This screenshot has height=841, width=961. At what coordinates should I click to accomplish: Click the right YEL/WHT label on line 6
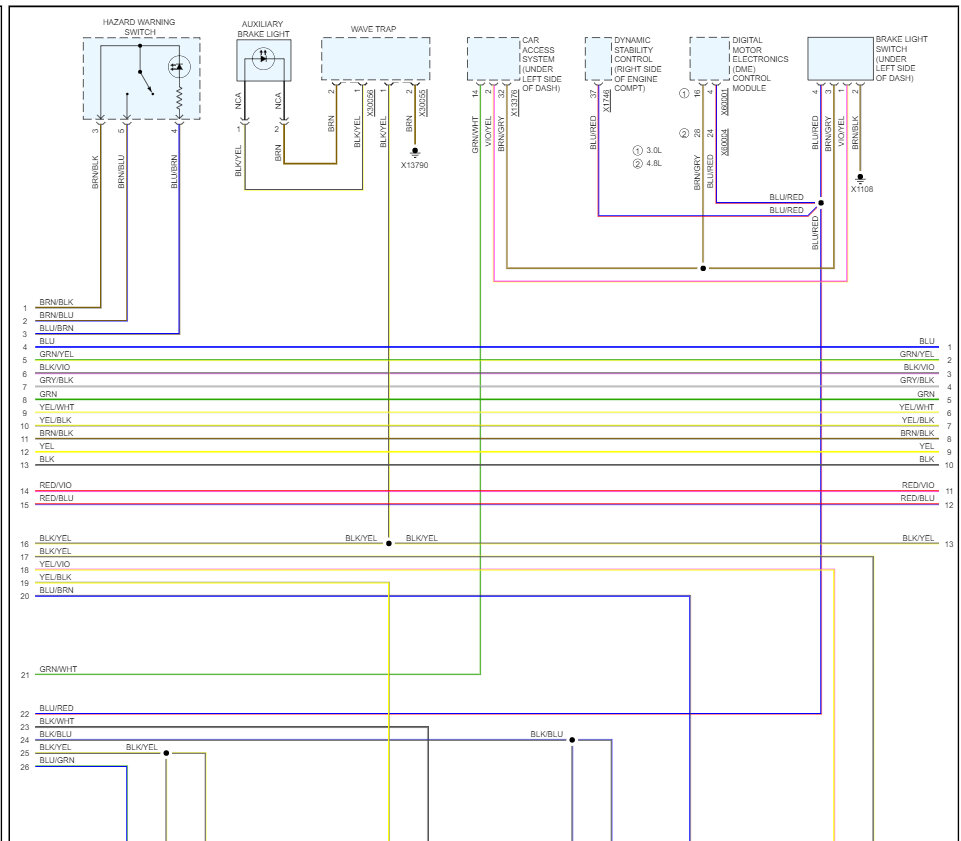(917, 407)
